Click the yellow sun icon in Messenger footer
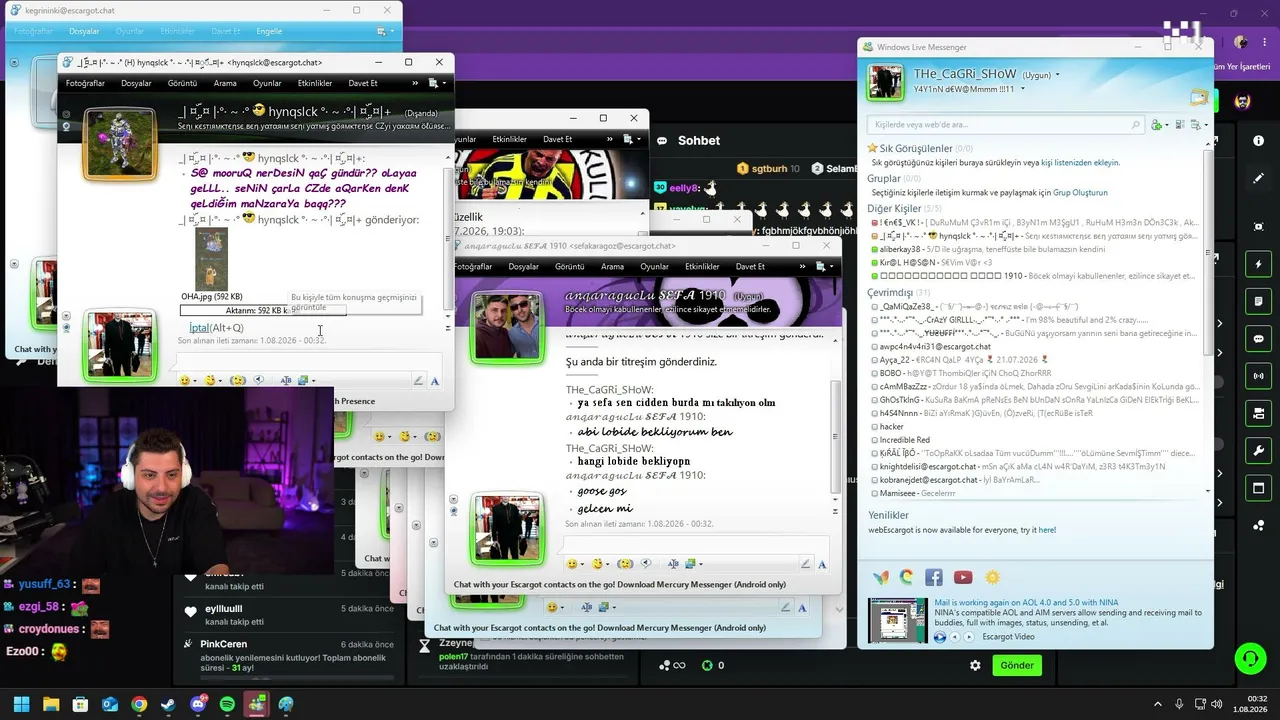The image size is (1280, 720). (992, 577)
